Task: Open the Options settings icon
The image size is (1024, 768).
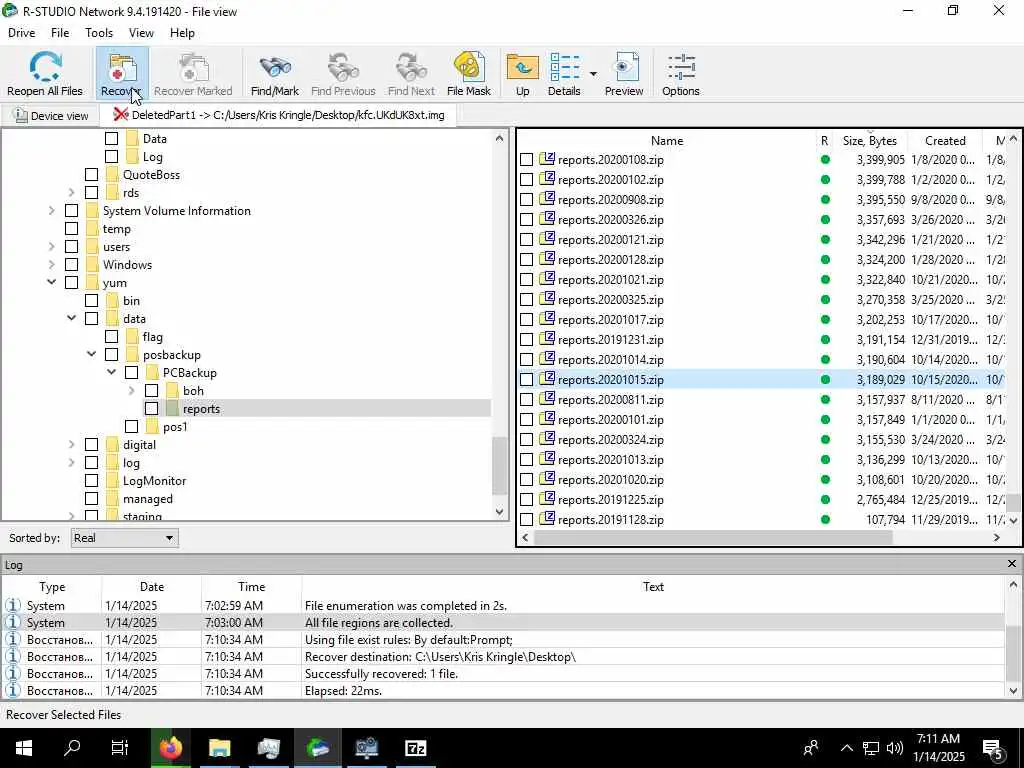Action: [681, 67]
